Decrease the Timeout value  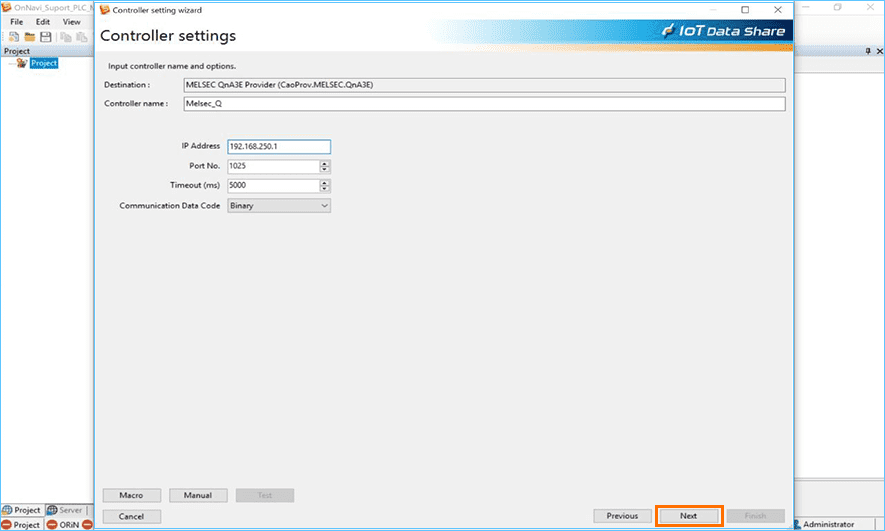[x=325, y=188]
